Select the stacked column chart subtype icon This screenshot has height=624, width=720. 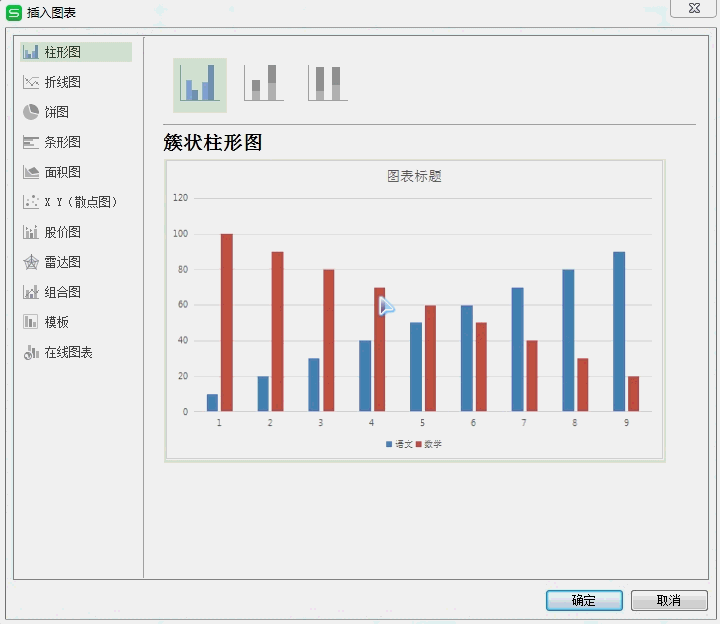tap(263, 84)
